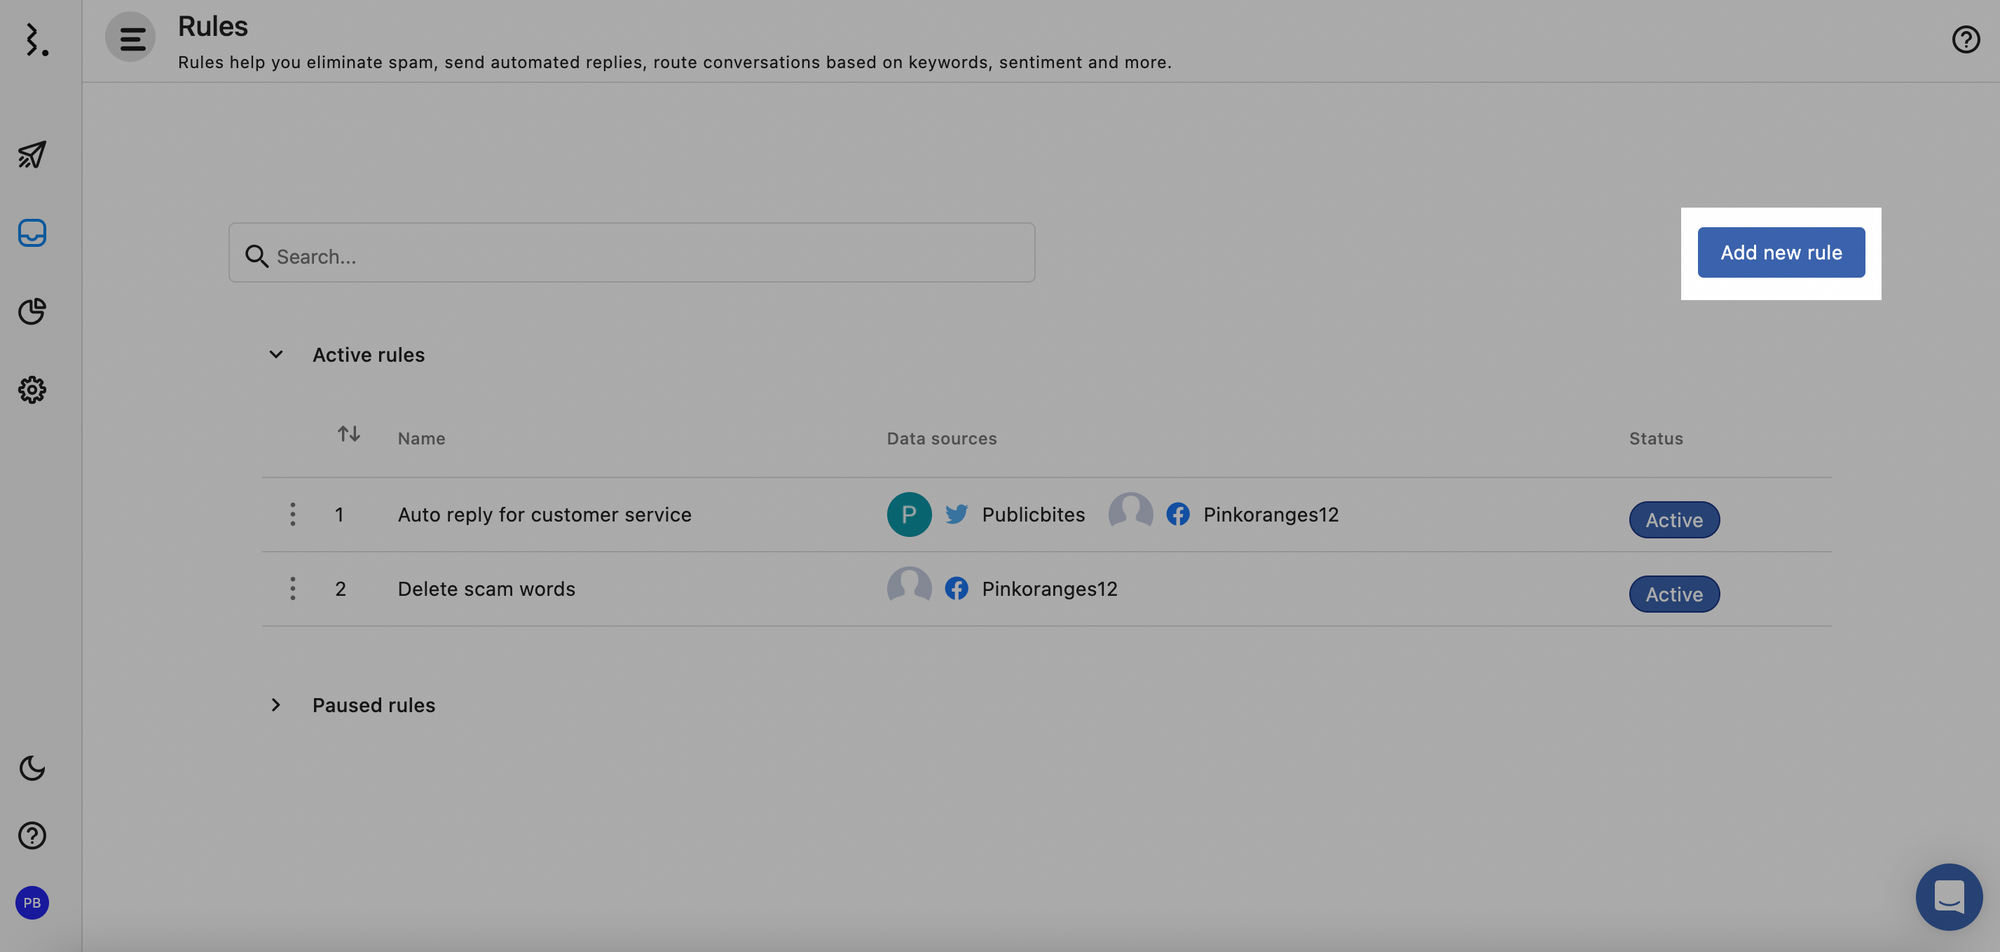Open options menu for Auto reply rule

coord(293,514)
